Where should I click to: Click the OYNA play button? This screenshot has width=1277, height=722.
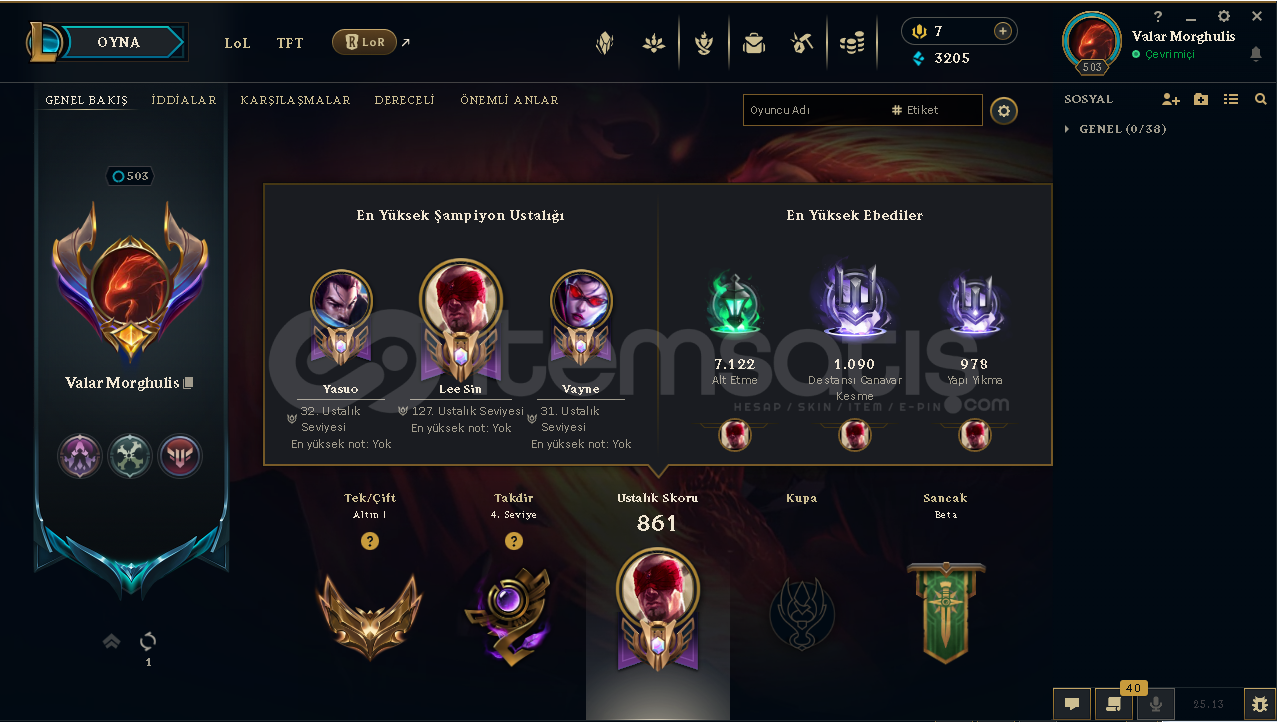click(119, 42)
